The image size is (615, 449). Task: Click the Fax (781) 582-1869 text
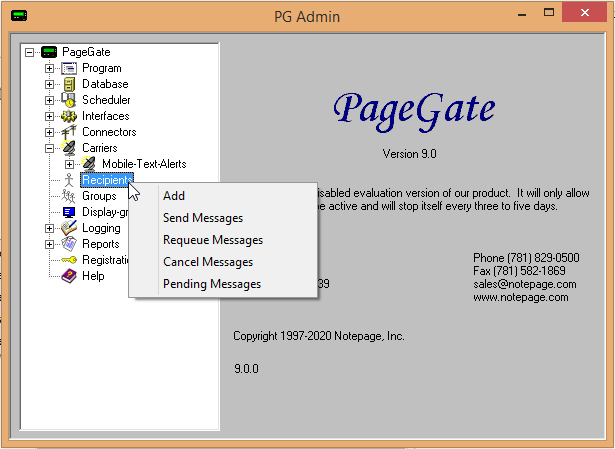coord(519,271)
